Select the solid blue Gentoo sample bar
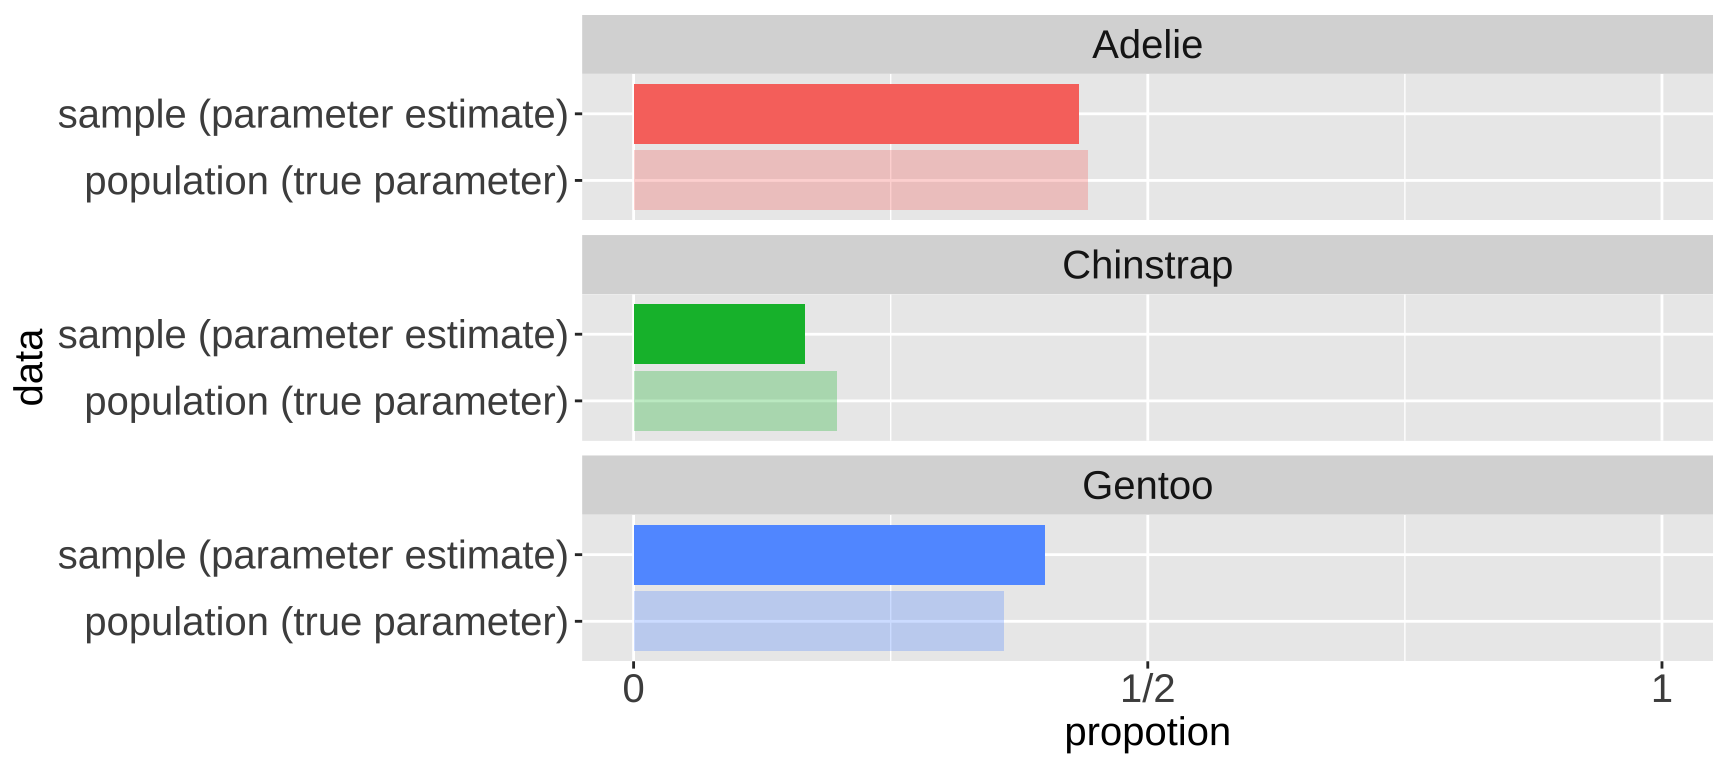The width and height of the screenshot is (1728, 768). pyautogui.click(x=839, y=555)
